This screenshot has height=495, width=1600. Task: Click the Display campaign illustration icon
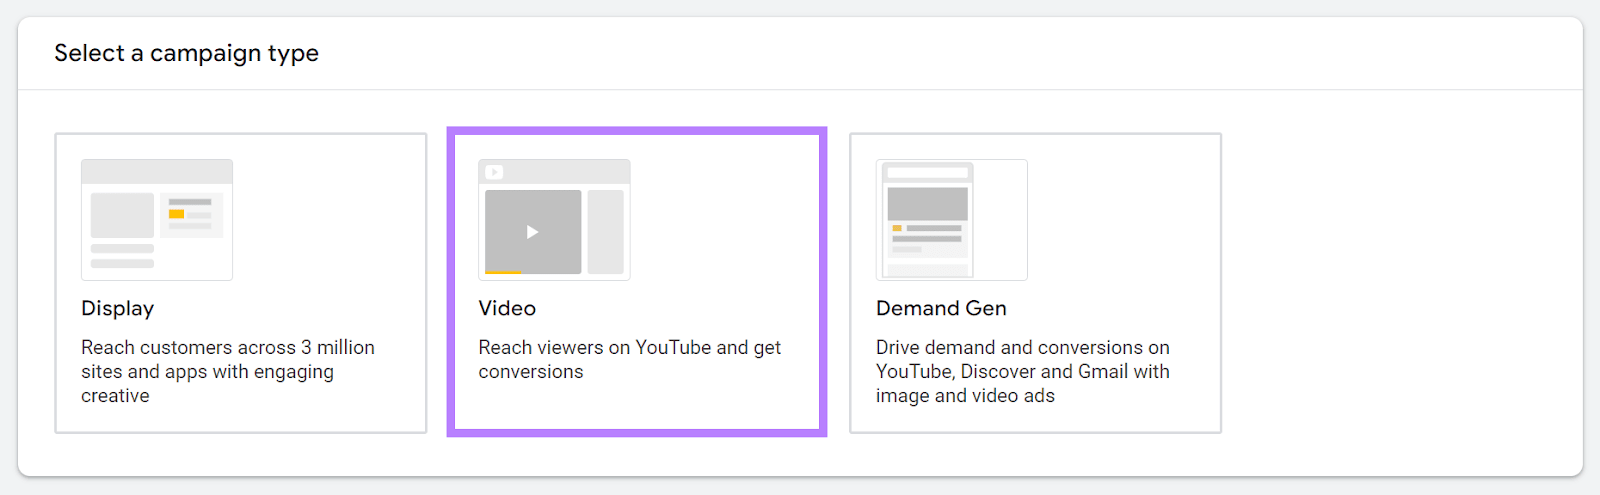point(157,220)
